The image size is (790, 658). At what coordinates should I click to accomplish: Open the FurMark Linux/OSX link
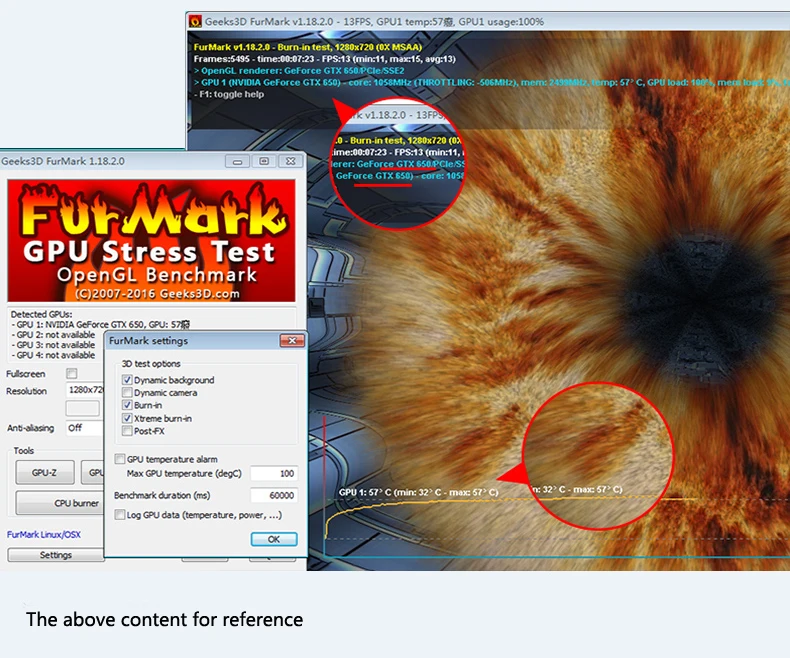click(44, 535)
